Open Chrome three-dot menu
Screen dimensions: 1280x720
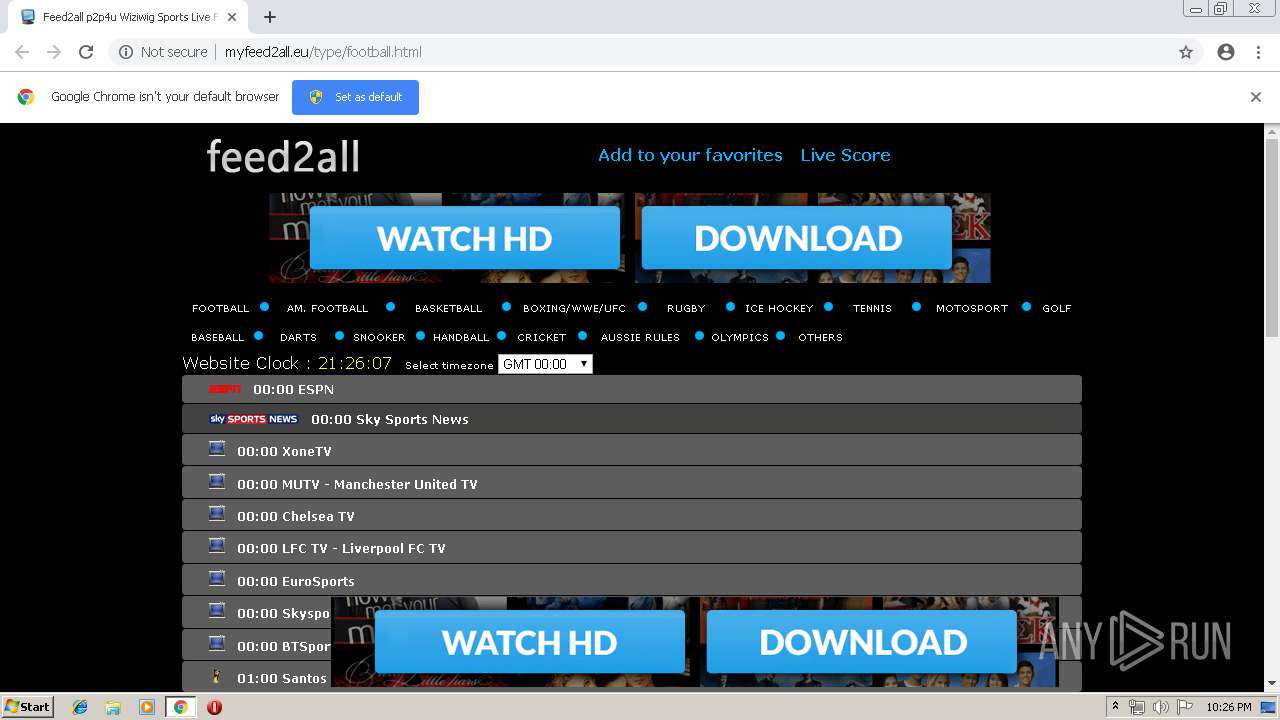[x=1258, y=52]
